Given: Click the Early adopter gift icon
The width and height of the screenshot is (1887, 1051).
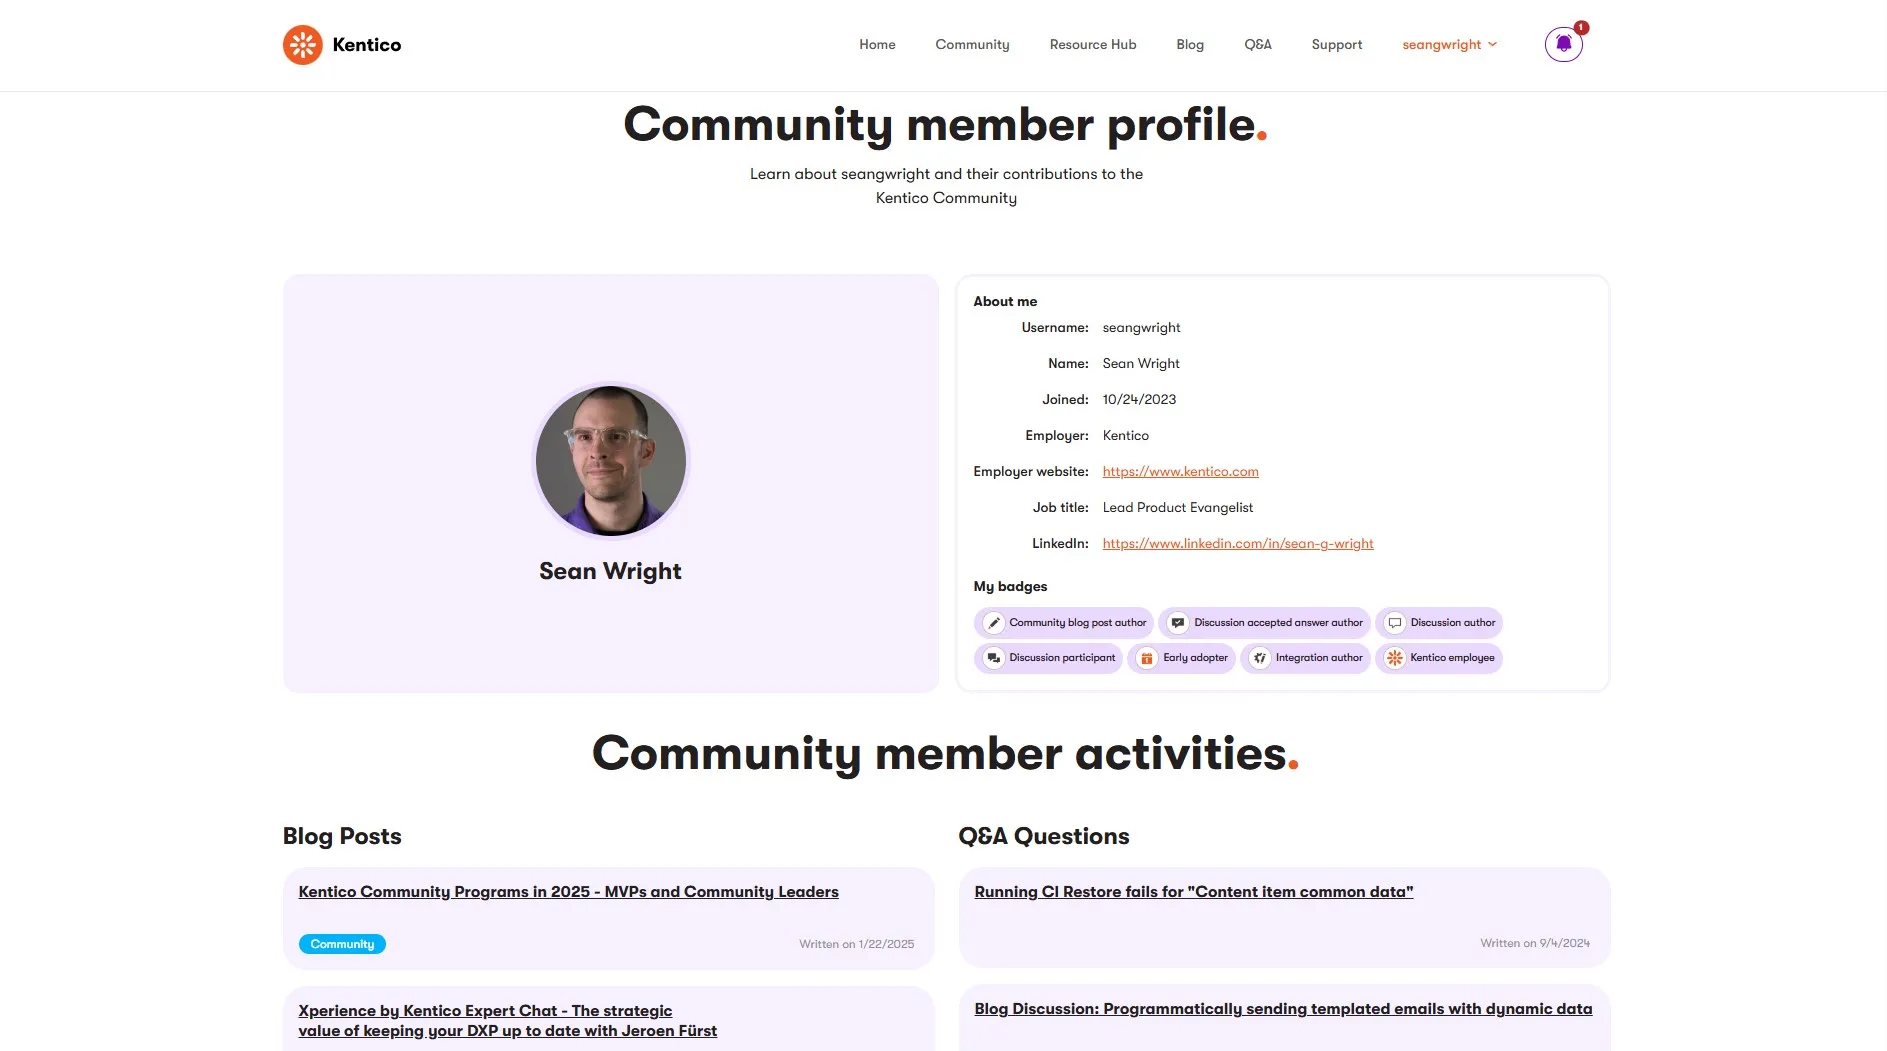Looking at the screenshot, I should 1147,658.
